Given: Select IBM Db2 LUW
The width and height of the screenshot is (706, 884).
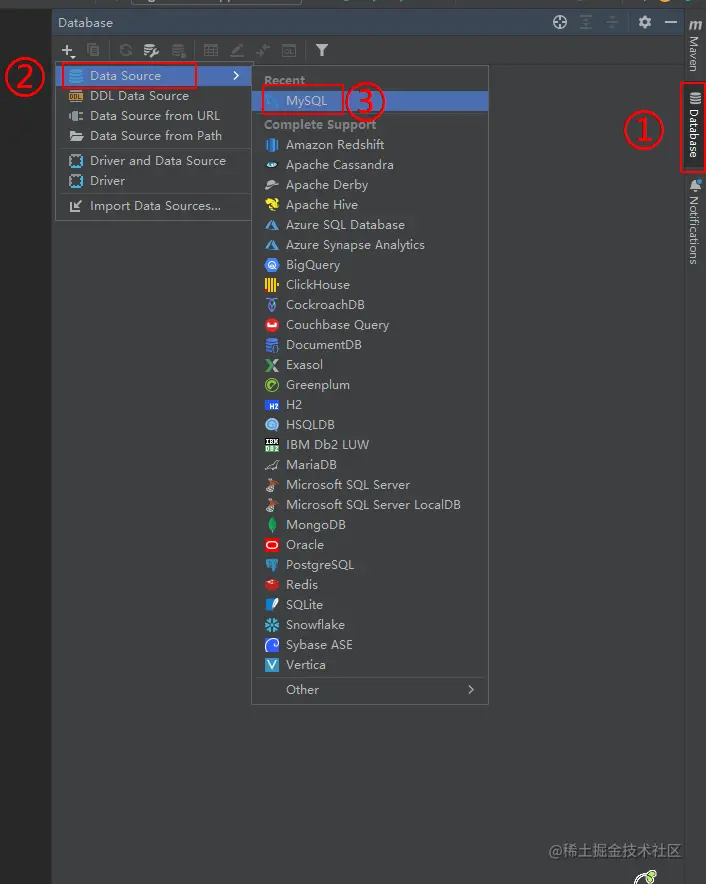Looking at the screenshot, I should tap(370, 445).
